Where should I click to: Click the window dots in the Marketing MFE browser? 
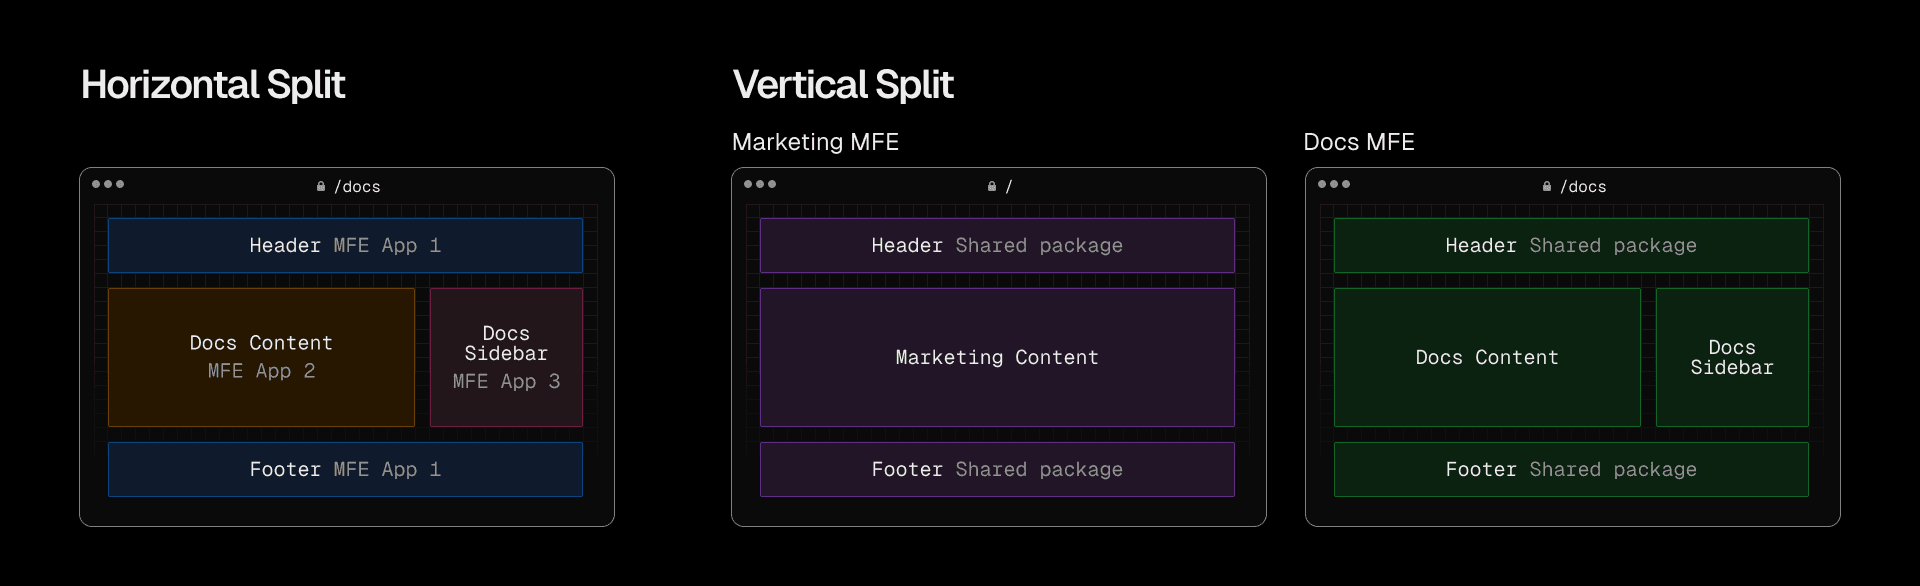(x=760, y=184)
